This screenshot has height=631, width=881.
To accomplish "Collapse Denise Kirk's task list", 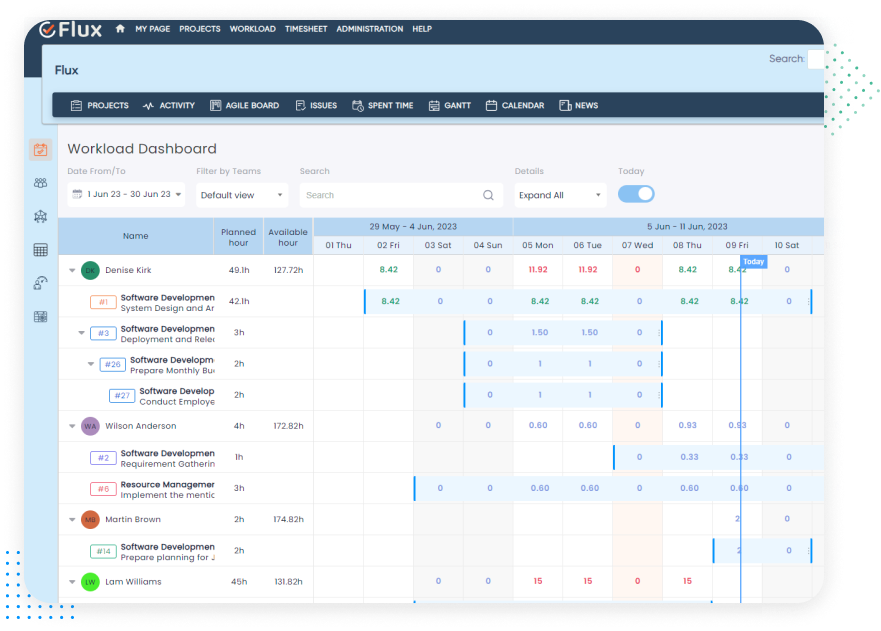I will pyautogui.click(x=71, y=270).
